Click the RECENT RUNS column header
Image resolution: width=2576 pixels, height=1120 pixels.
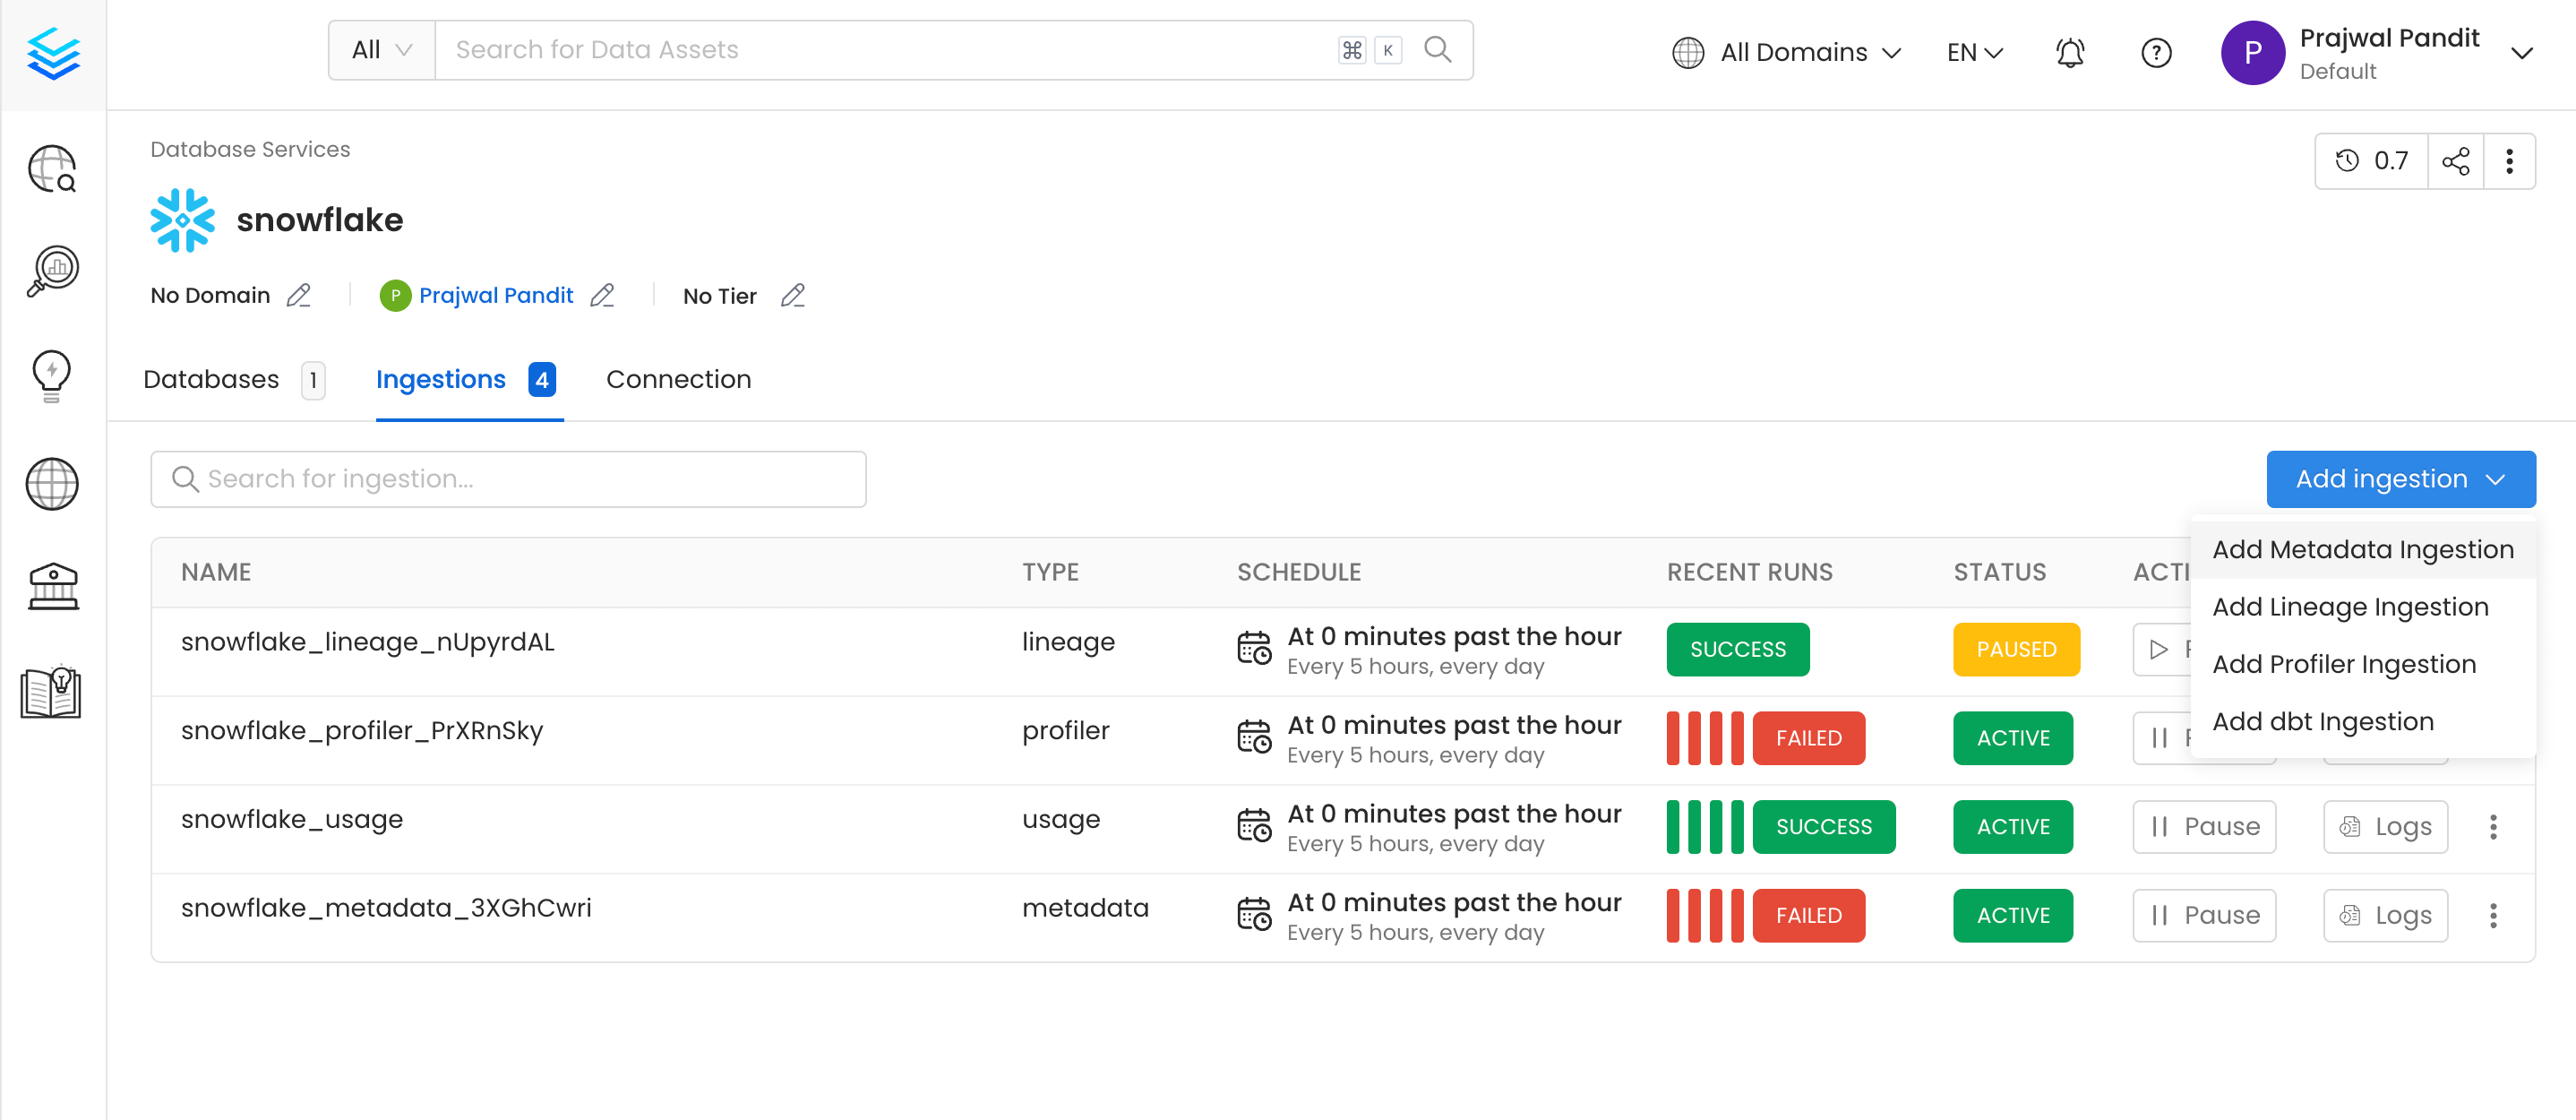[x=1750, y=572]
